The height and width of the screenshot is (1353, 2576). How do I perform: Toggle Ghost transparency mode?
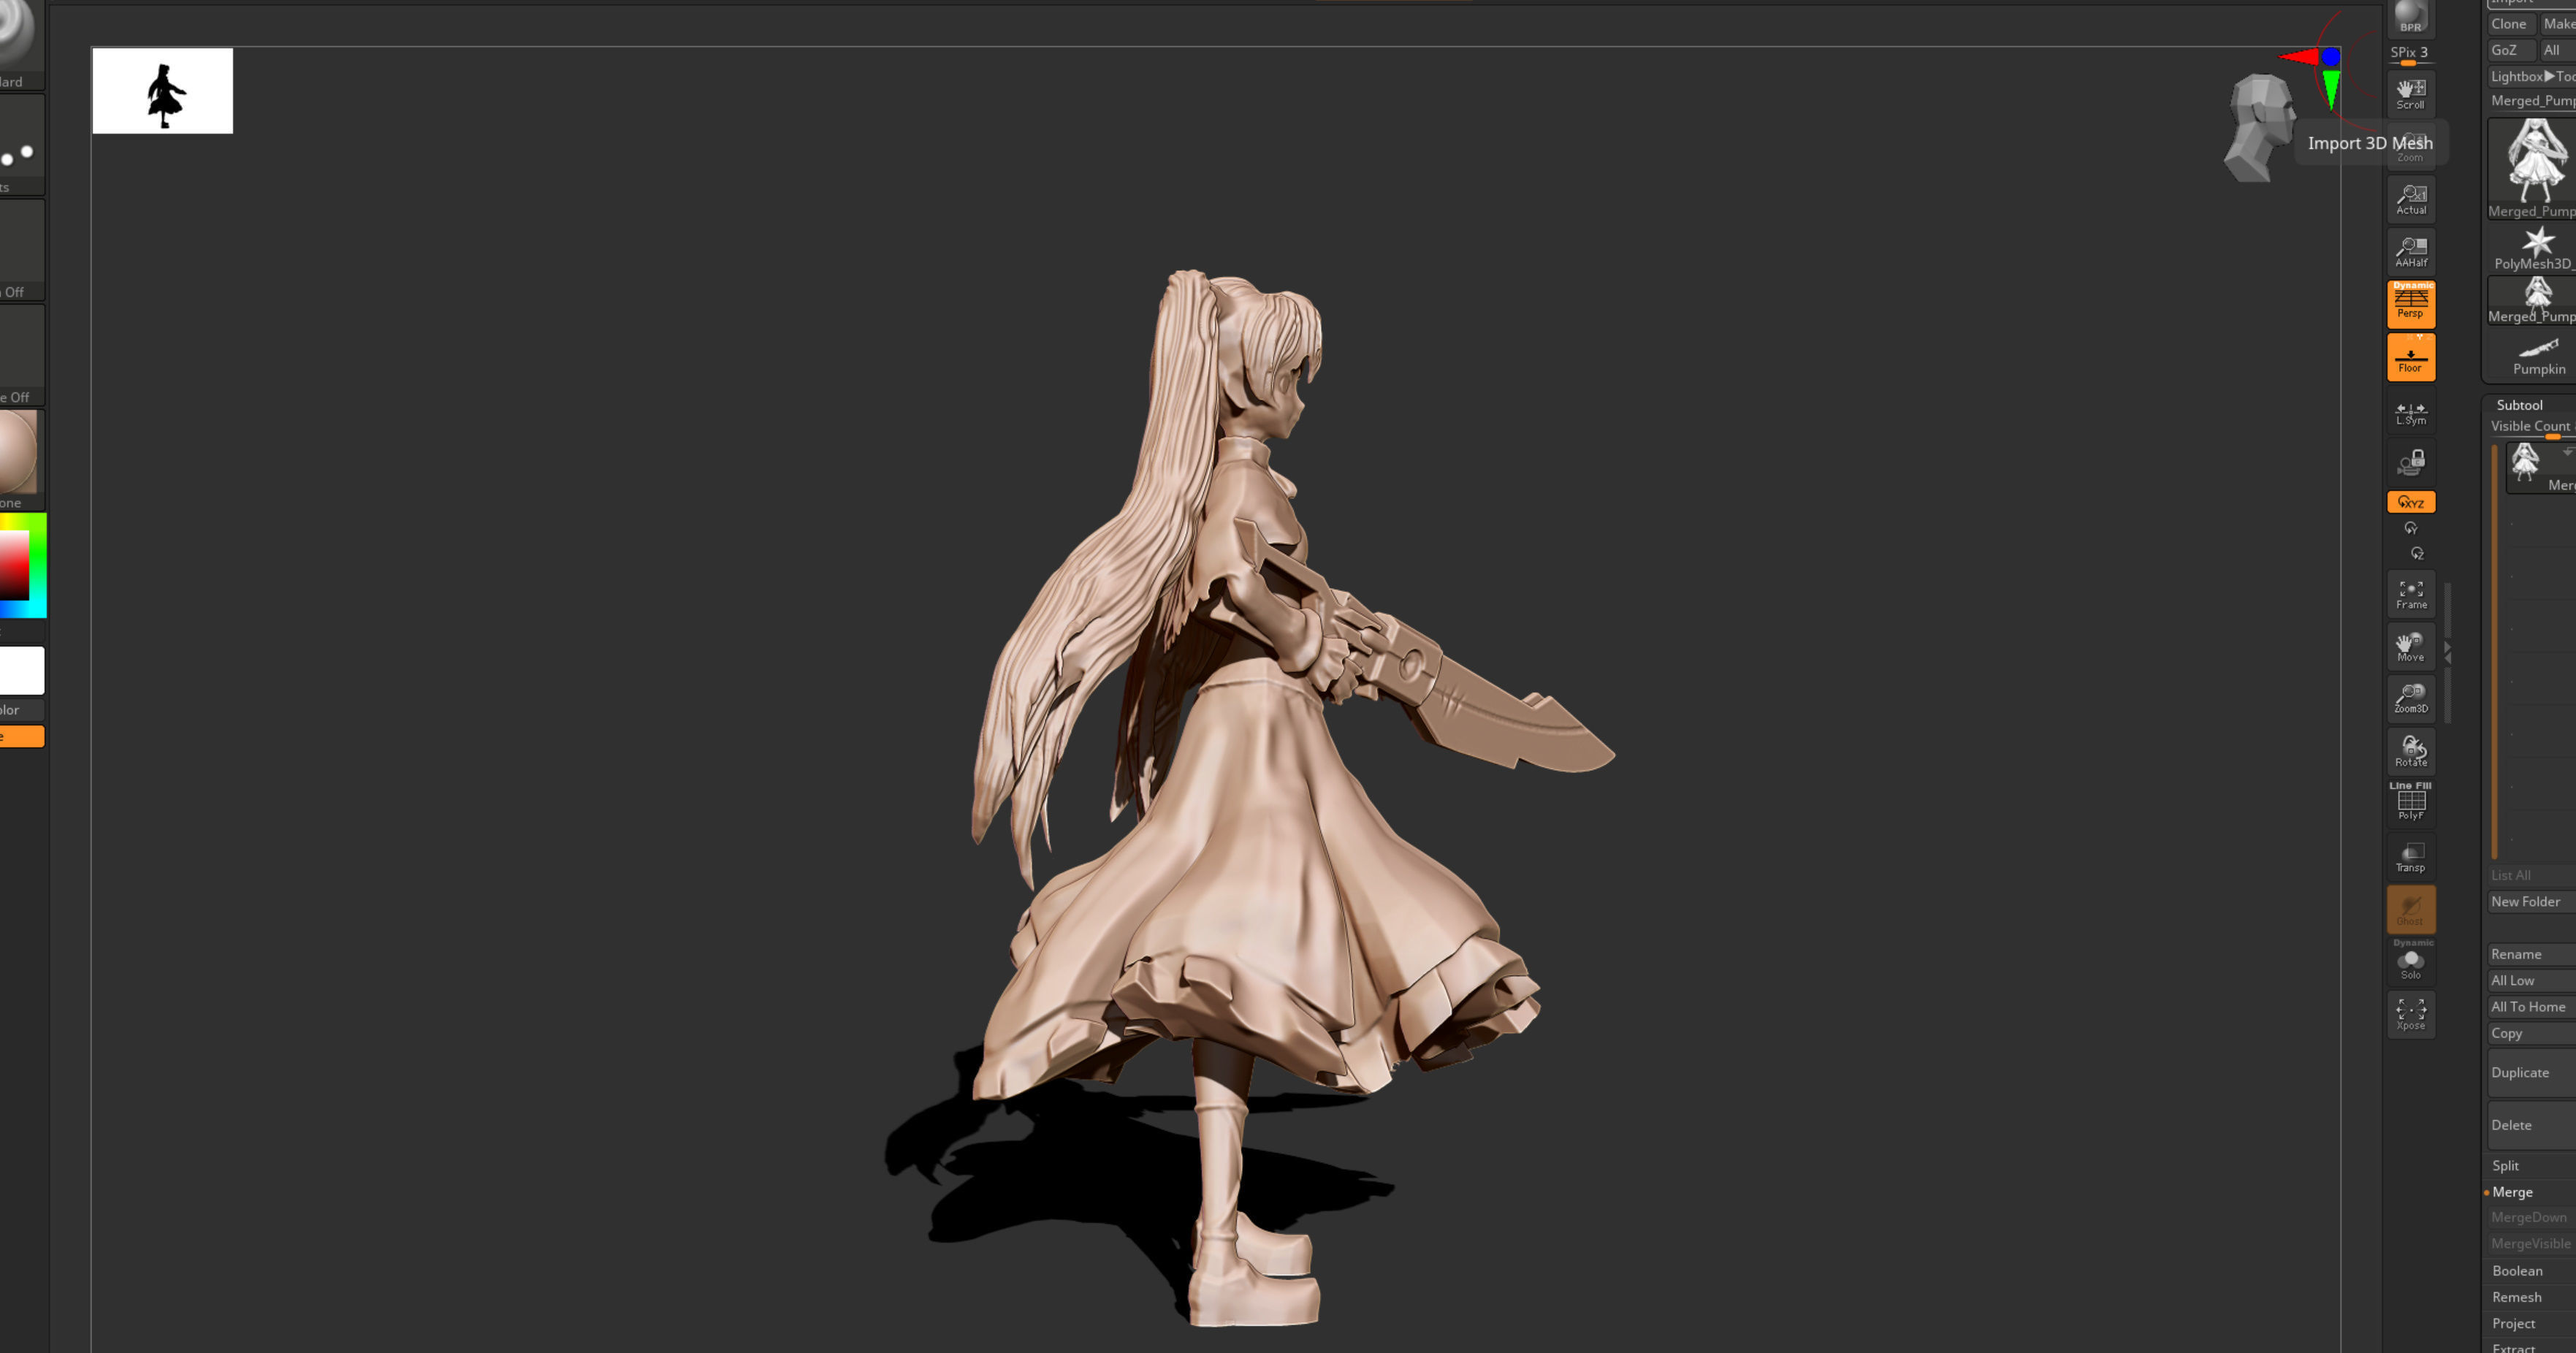pyautogui.click(x=2410, y=909)
